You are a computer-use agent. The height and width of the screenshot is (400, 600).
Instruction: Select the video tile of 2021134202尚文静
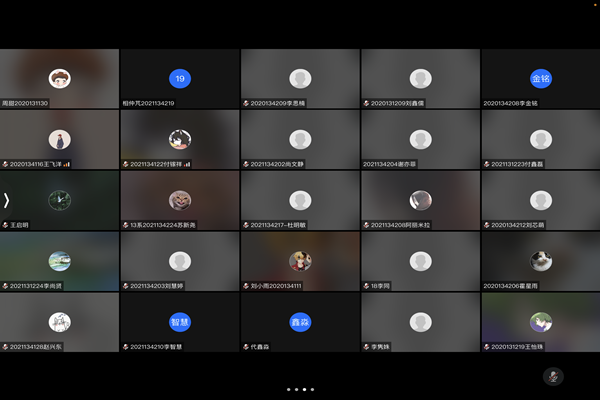tap(300, 140)
